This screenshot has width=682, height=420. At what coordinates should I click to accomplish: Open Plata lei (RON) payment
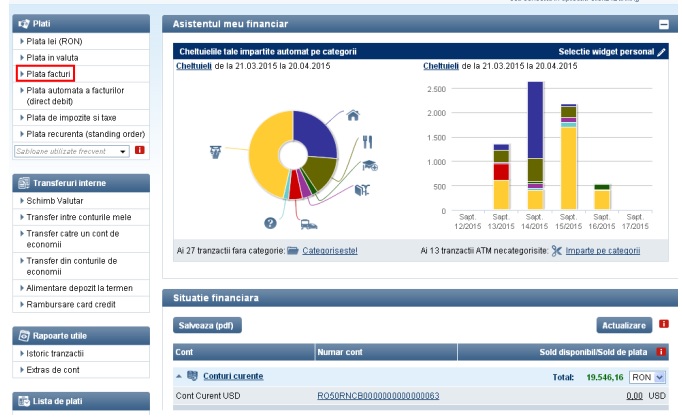point(54,41)
